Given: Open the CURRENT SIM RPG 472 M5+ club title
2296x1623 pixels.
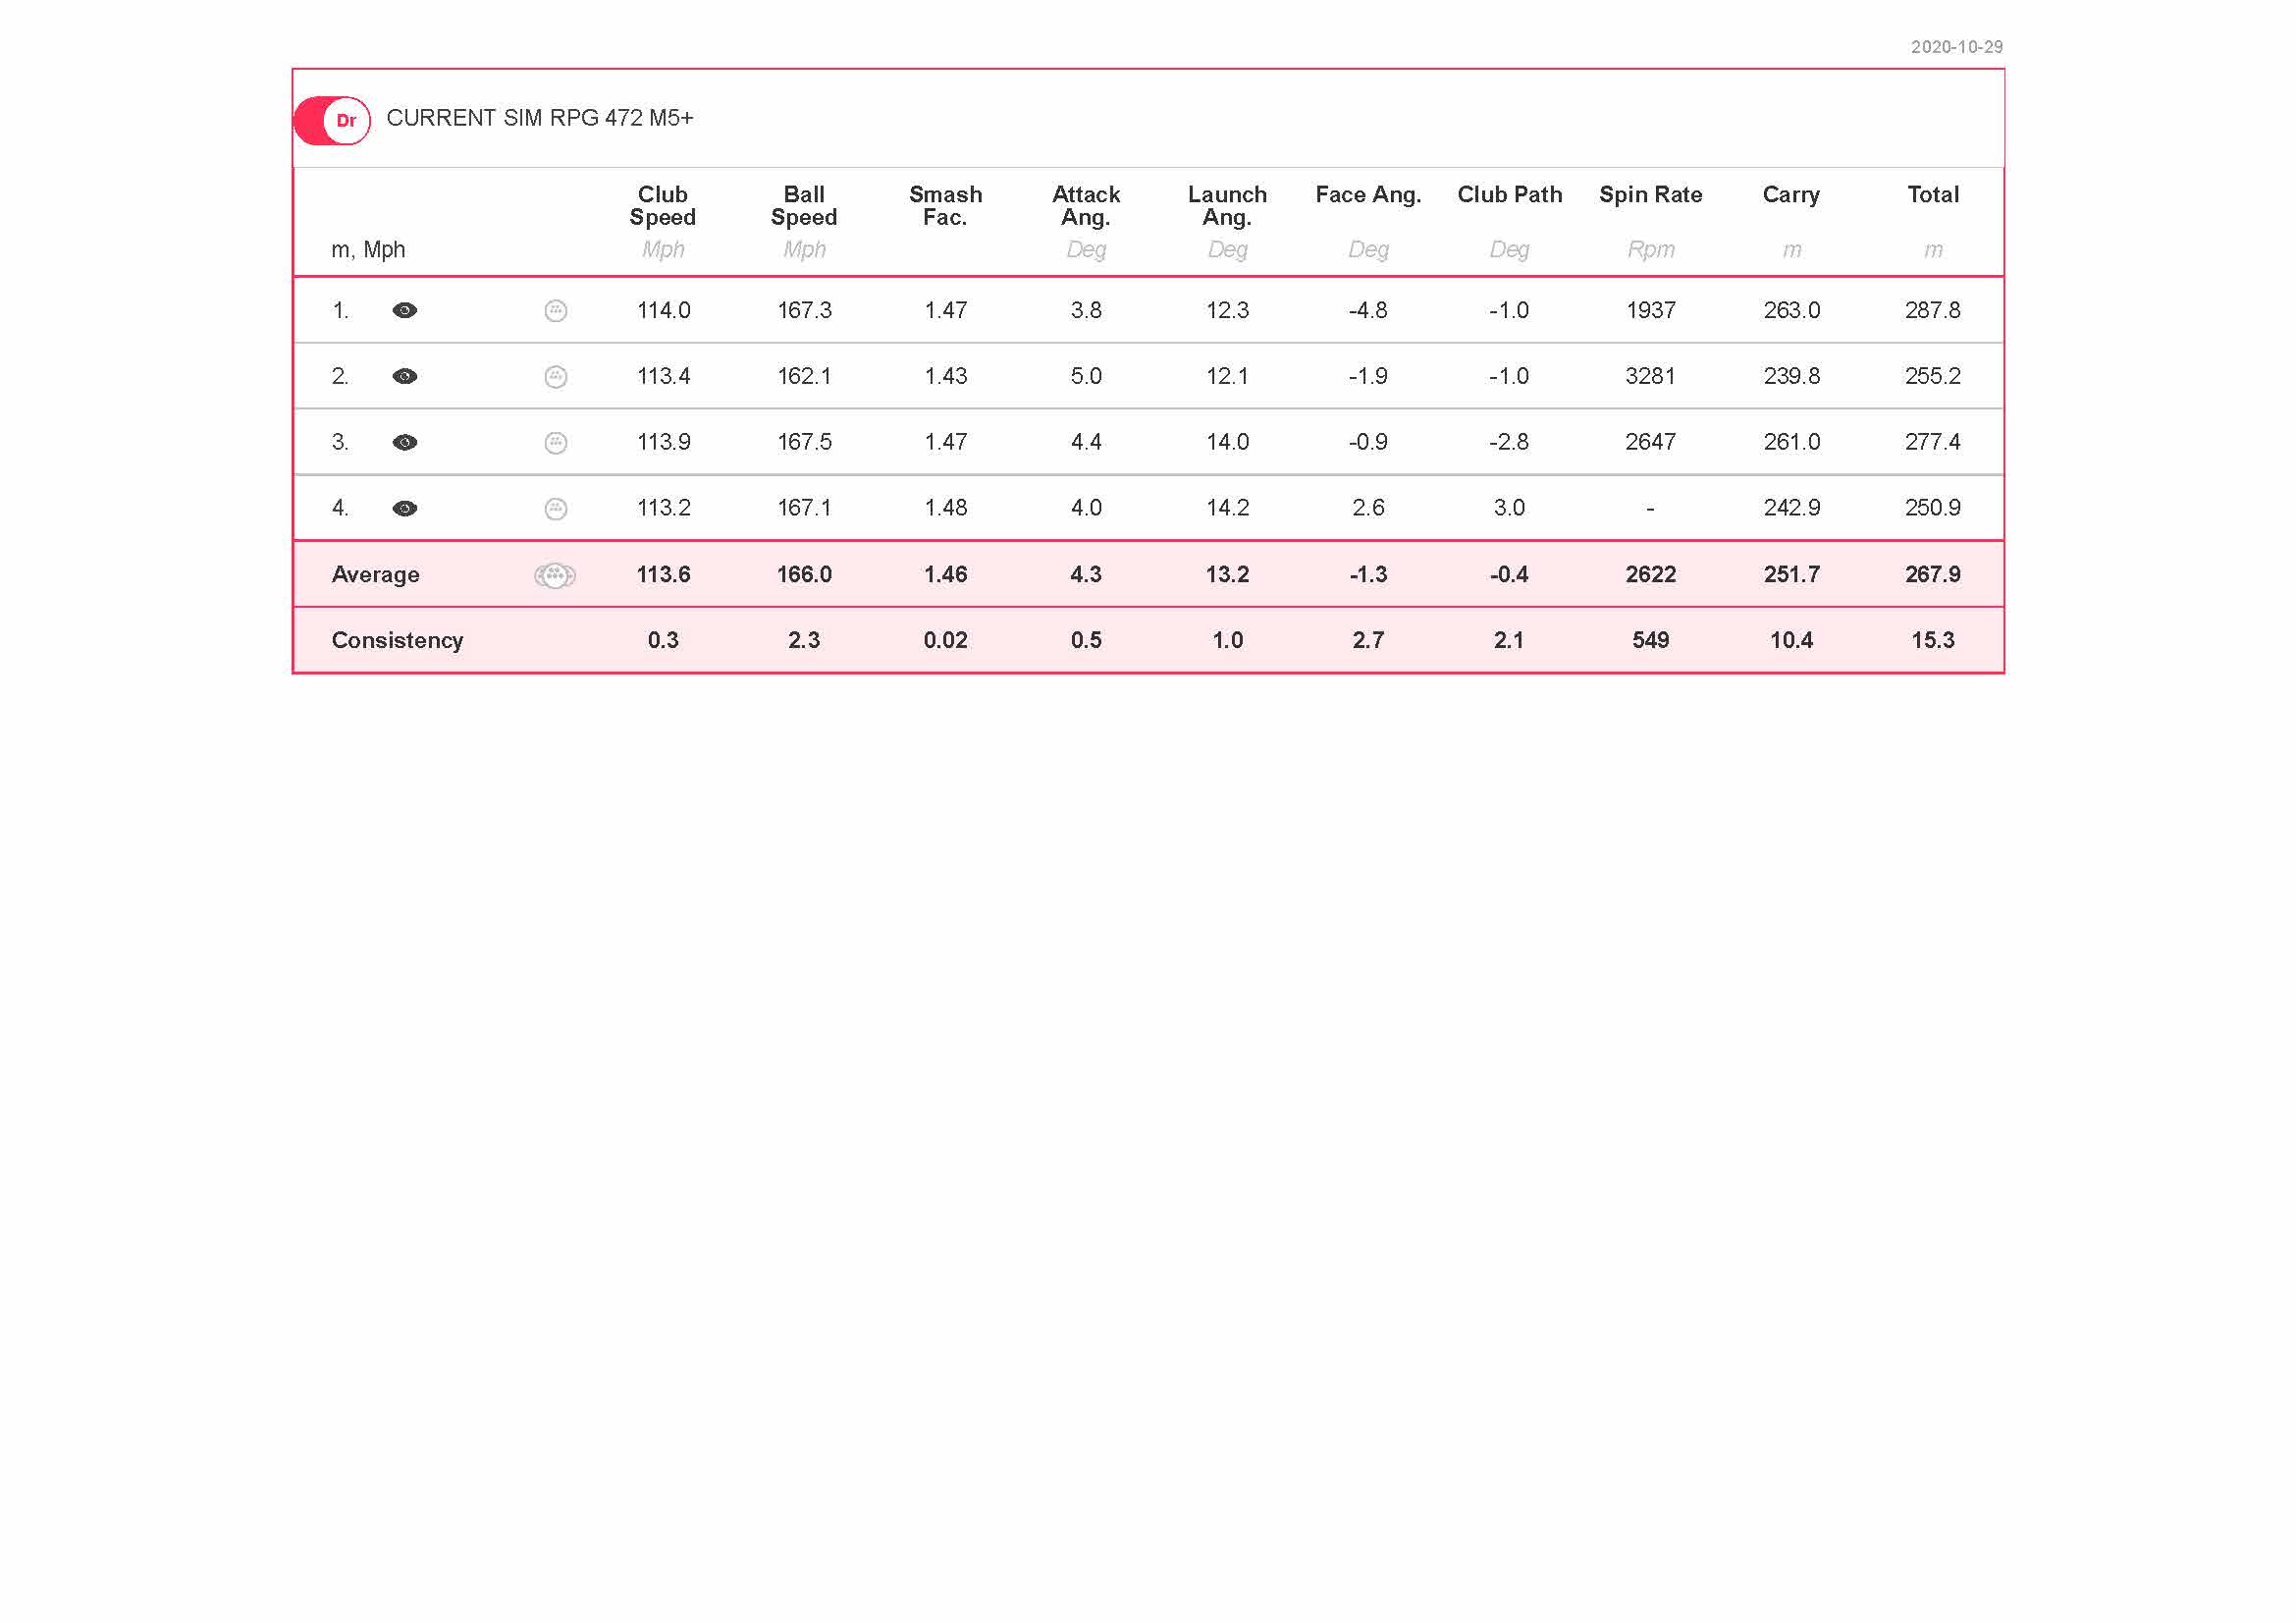Looking at the screenshot, I should (540, 118).
